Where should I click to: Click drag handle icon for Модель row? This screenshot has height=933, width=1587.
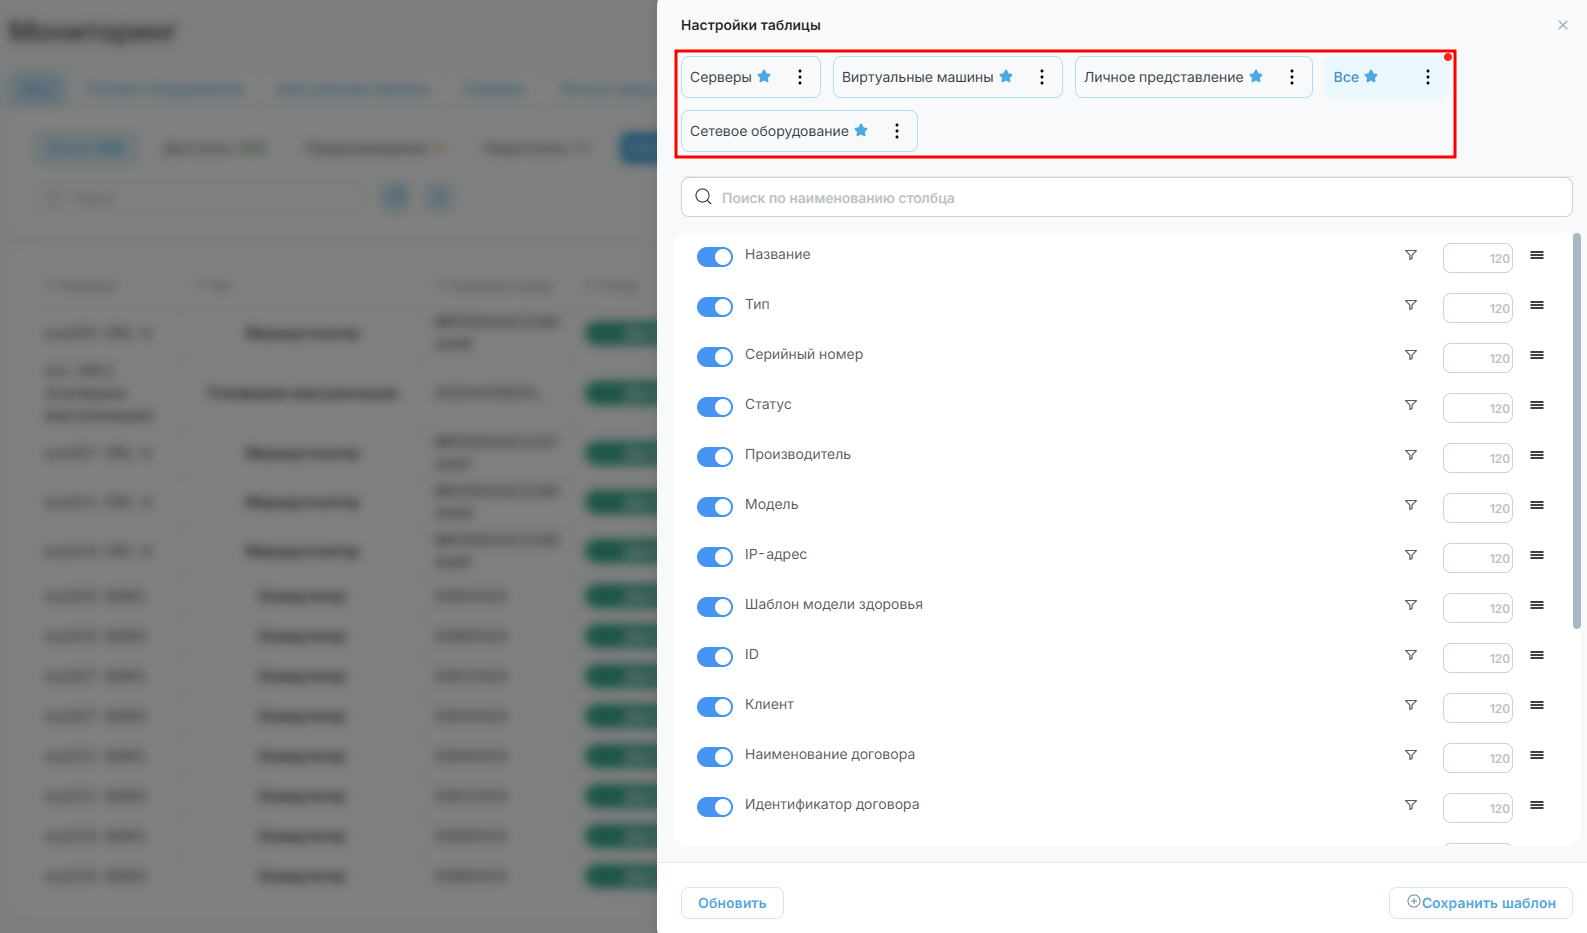point(1537,505)
